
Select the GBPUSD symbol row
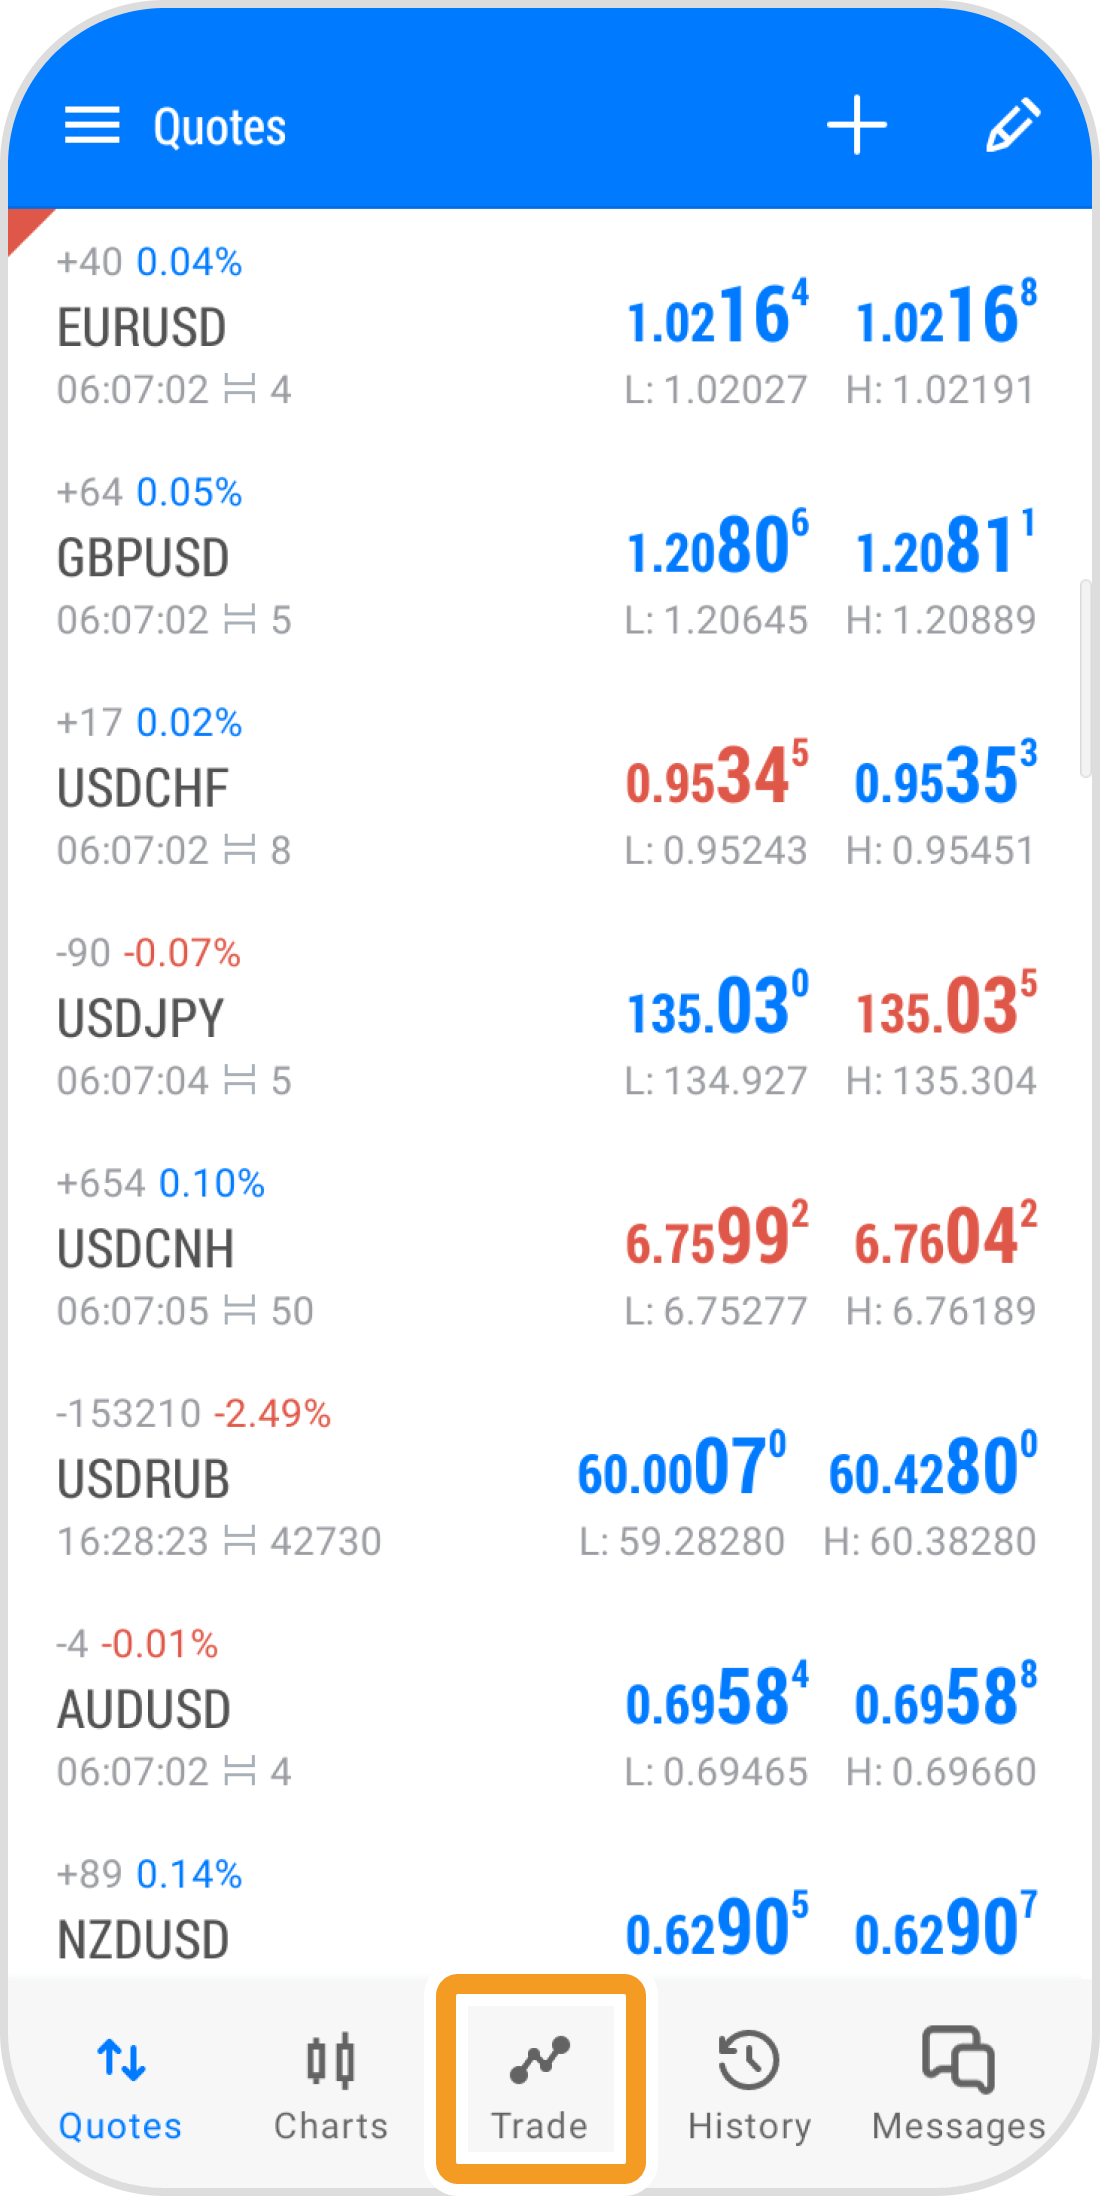click(x=143, y=558)
